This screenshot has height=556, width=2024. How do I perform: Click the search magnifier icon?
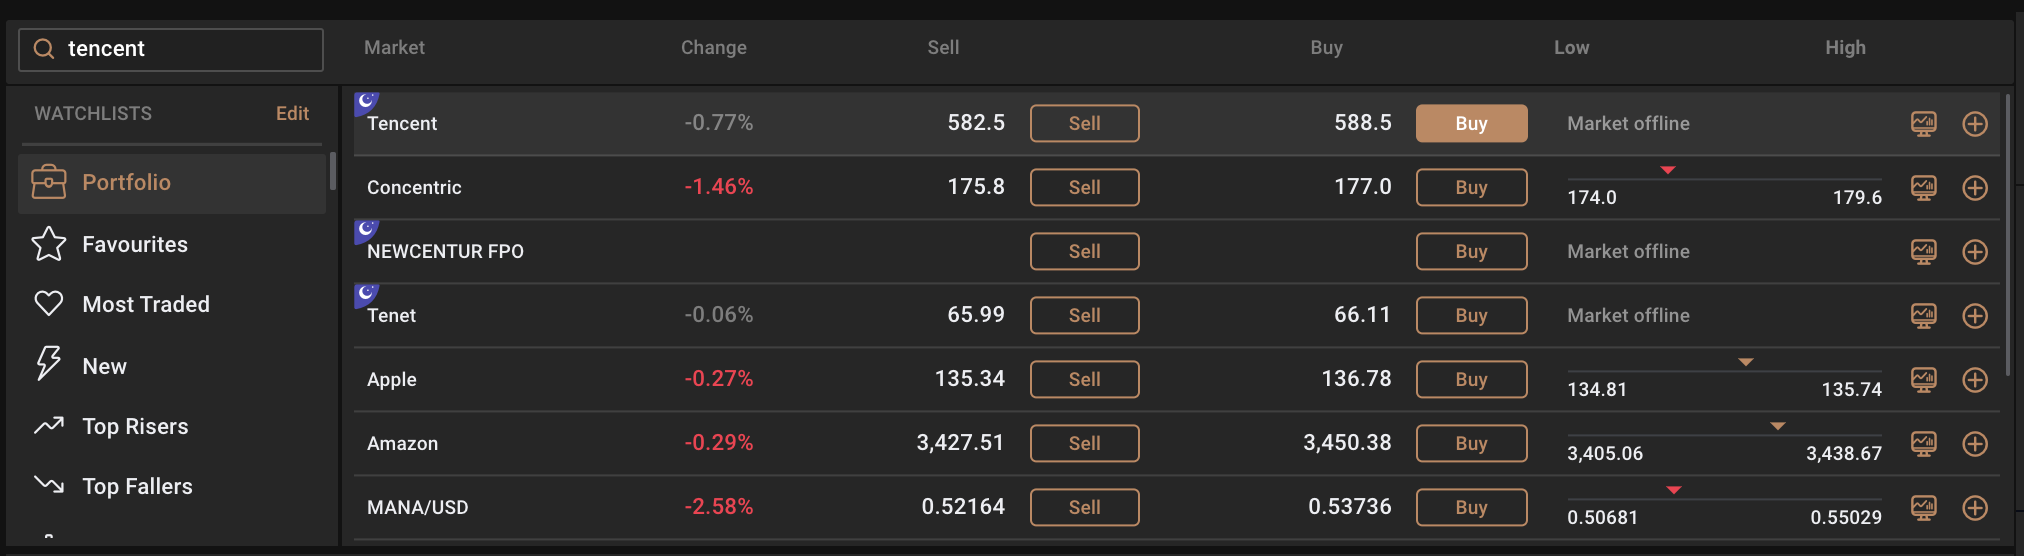(x=44, y=49)
